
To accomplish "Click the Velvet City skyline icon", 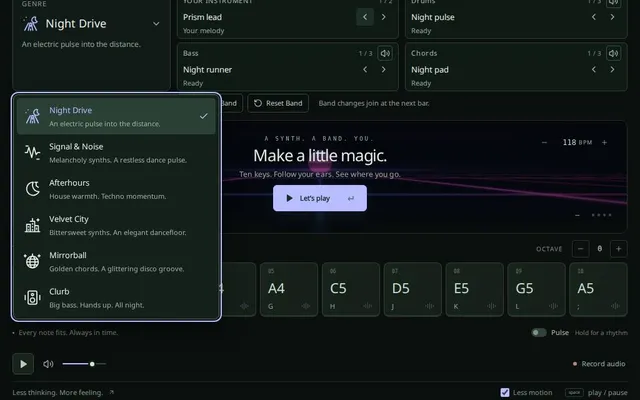I will [32, 225].
